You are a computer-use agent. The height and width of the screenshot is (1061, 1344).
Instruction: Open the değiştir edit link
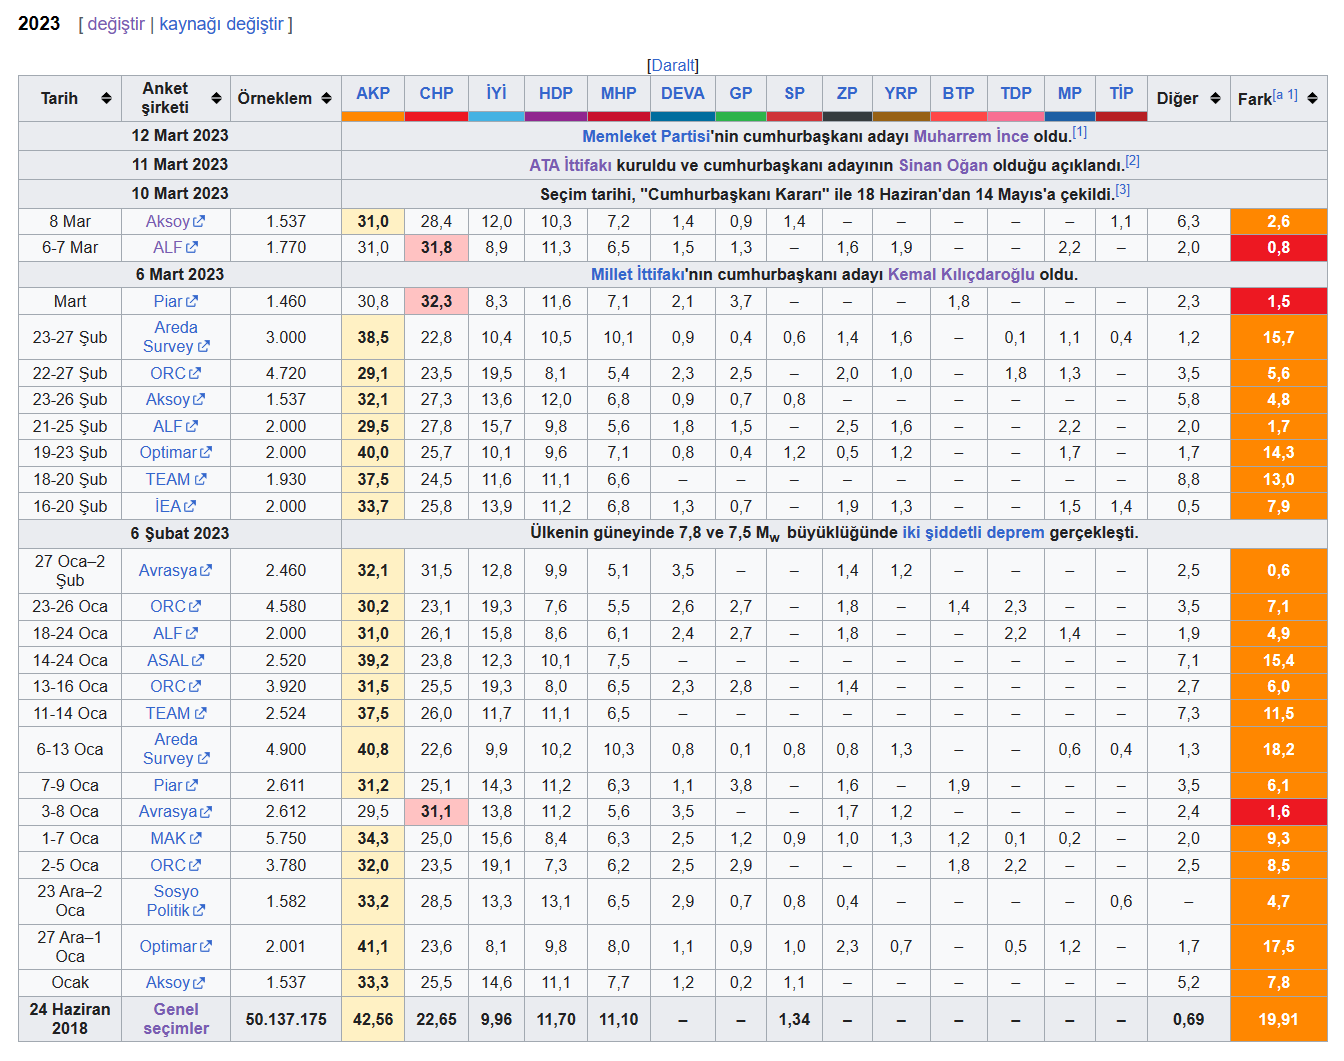click(116, 24)
